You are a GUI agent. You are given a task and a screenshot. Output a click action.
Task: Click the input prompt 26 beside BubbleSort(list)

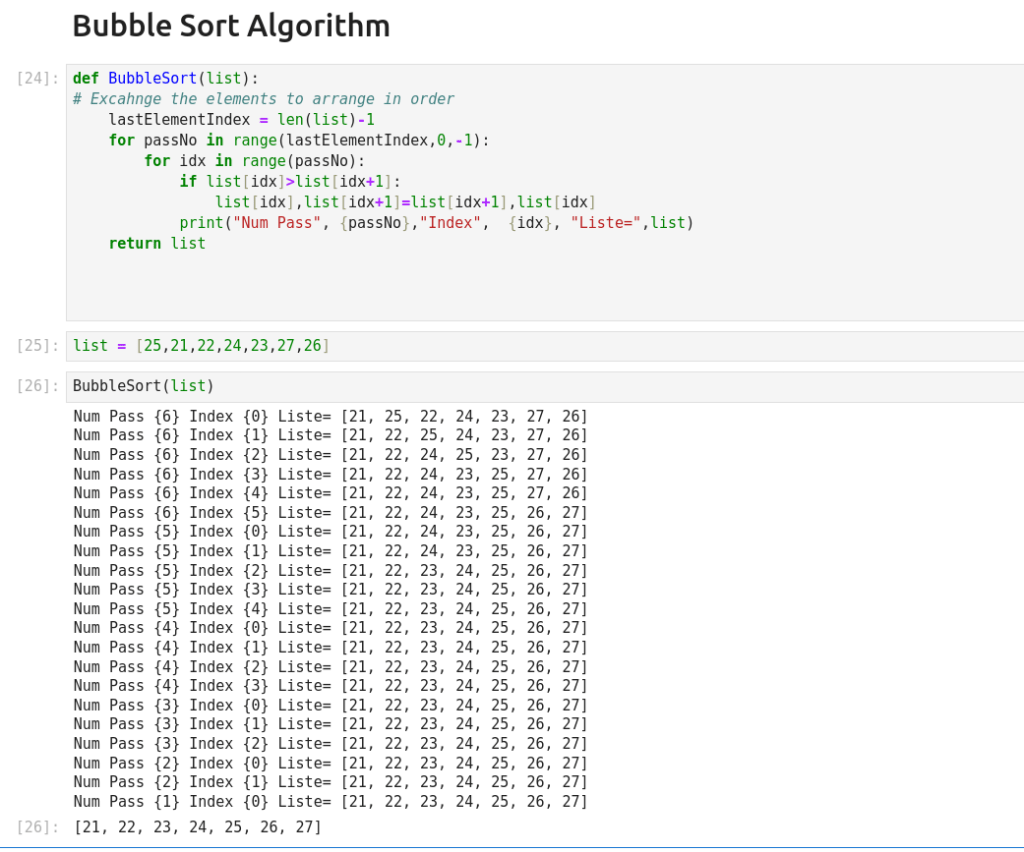[x=38, y=386]
